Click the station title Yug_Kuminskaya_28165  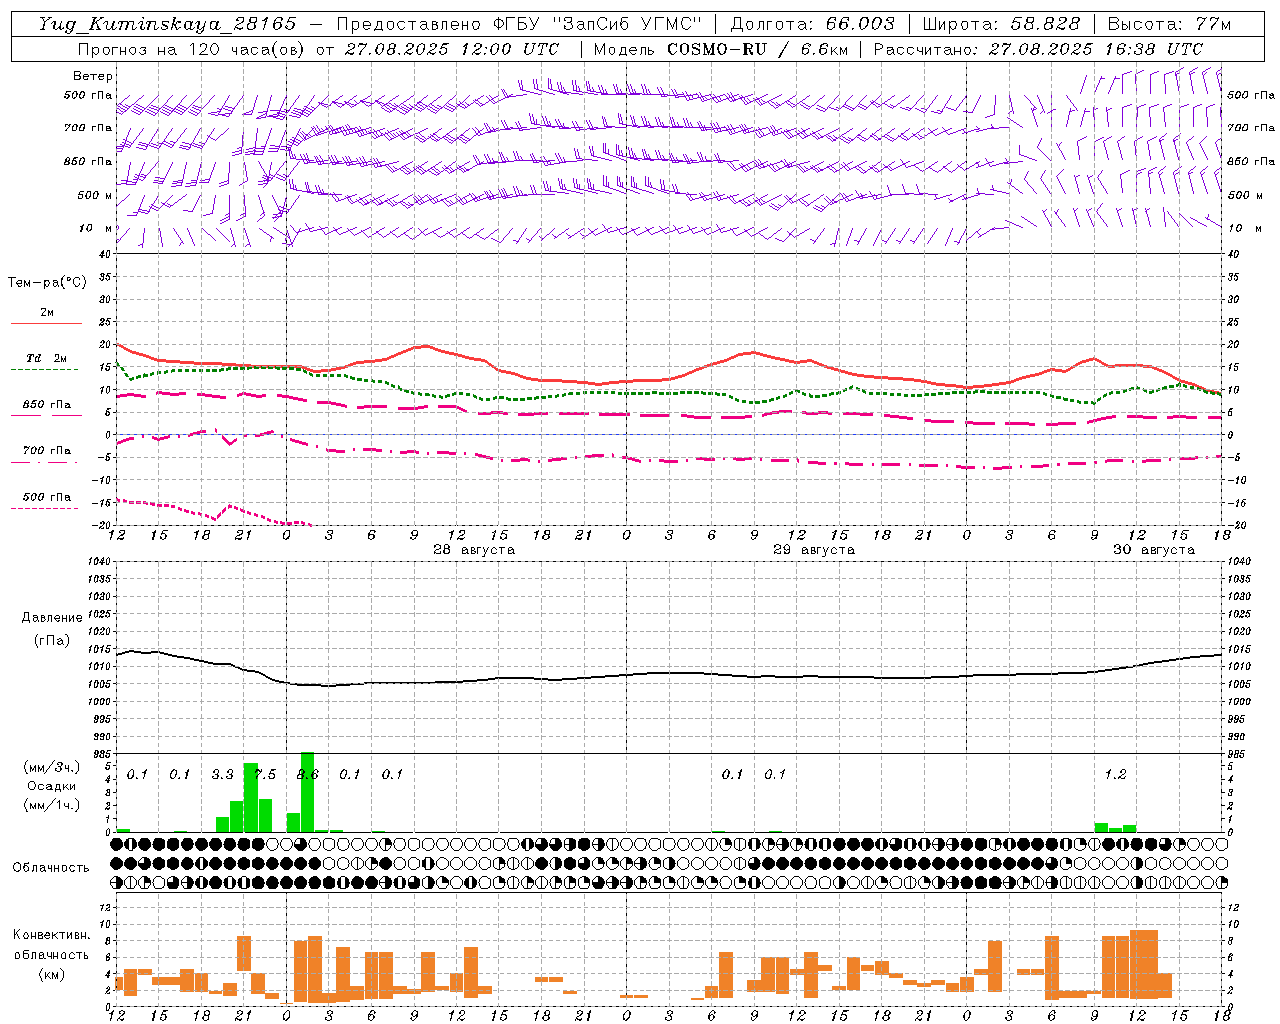click(x=166, y=24)
